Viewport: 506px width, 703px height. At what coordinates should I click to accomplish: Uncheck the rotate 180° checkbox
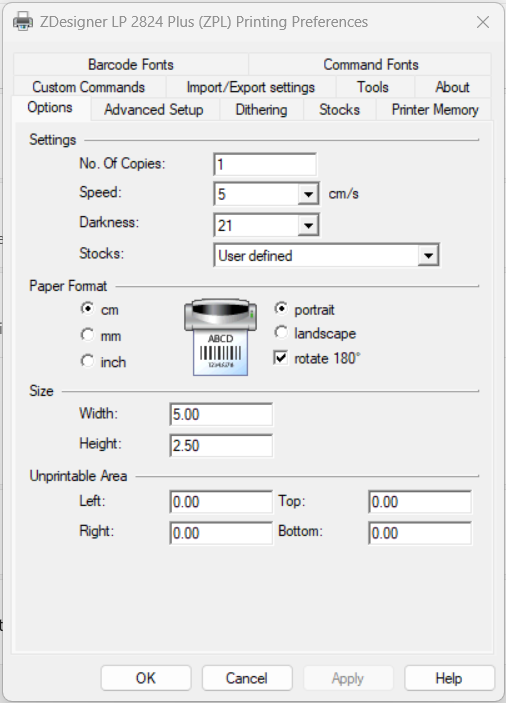coord(281,358)
